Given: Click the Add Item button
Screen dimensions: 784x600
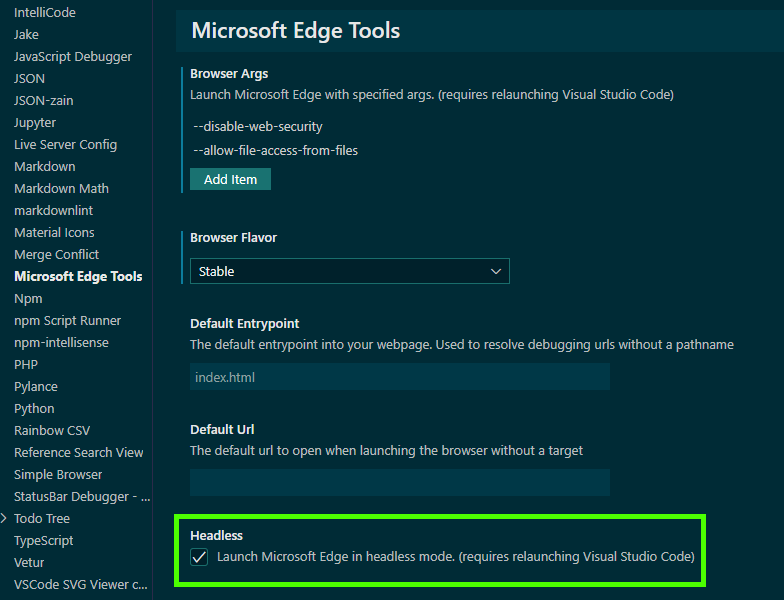Looking at the screenshot, I should coord(230,179).
